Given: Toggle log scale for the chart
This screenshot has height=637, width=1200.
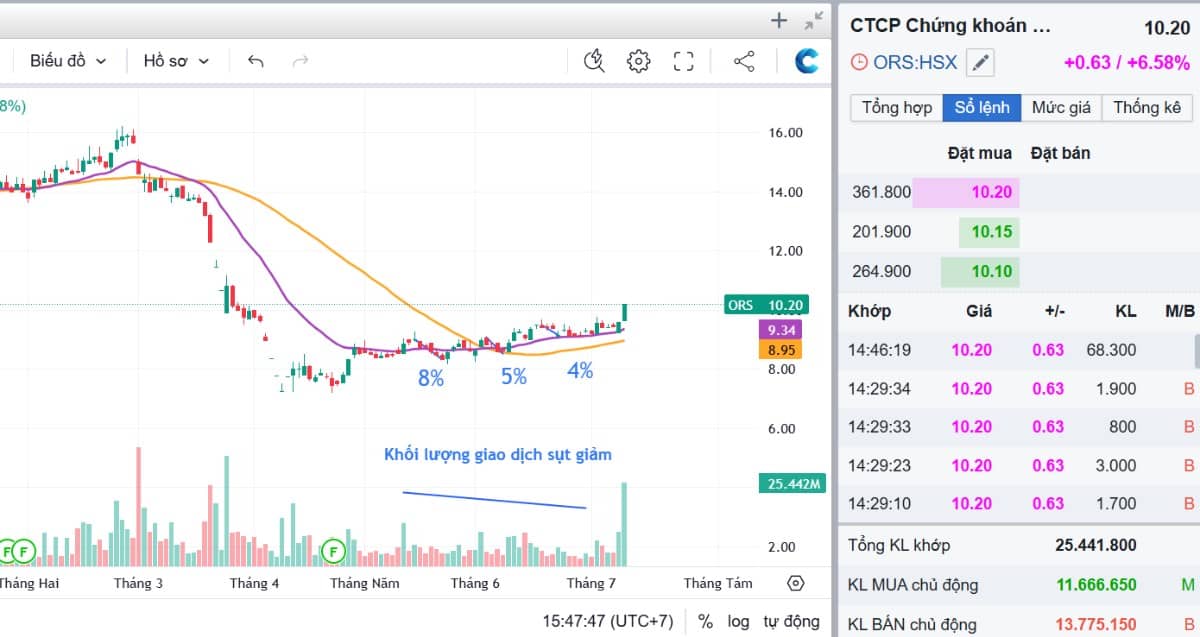Looking at the screenshot, I should [x=738, y=621].
